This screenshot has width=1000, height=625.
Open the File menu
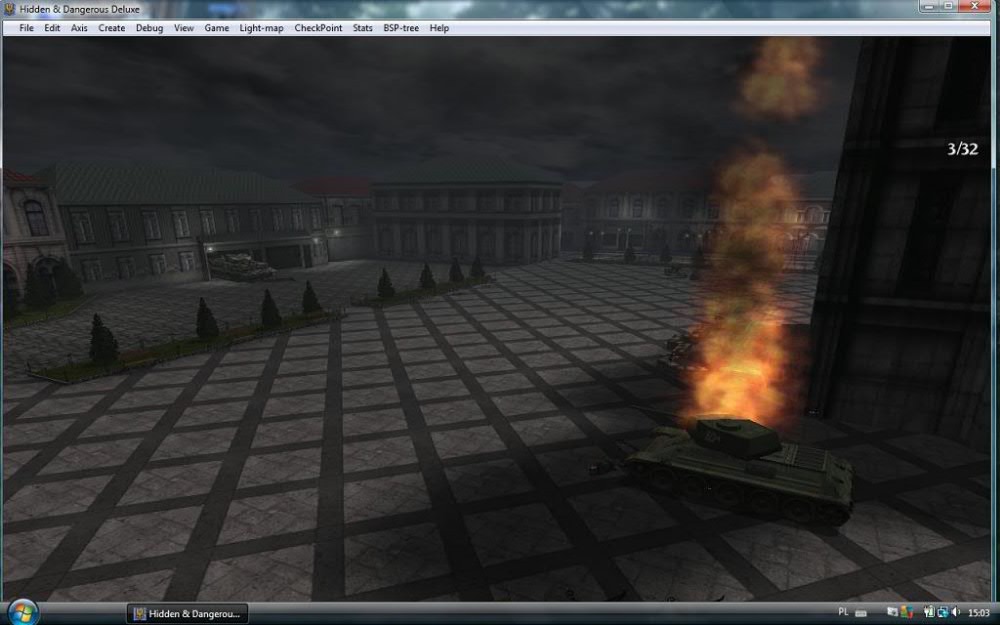tap(26, 28)
